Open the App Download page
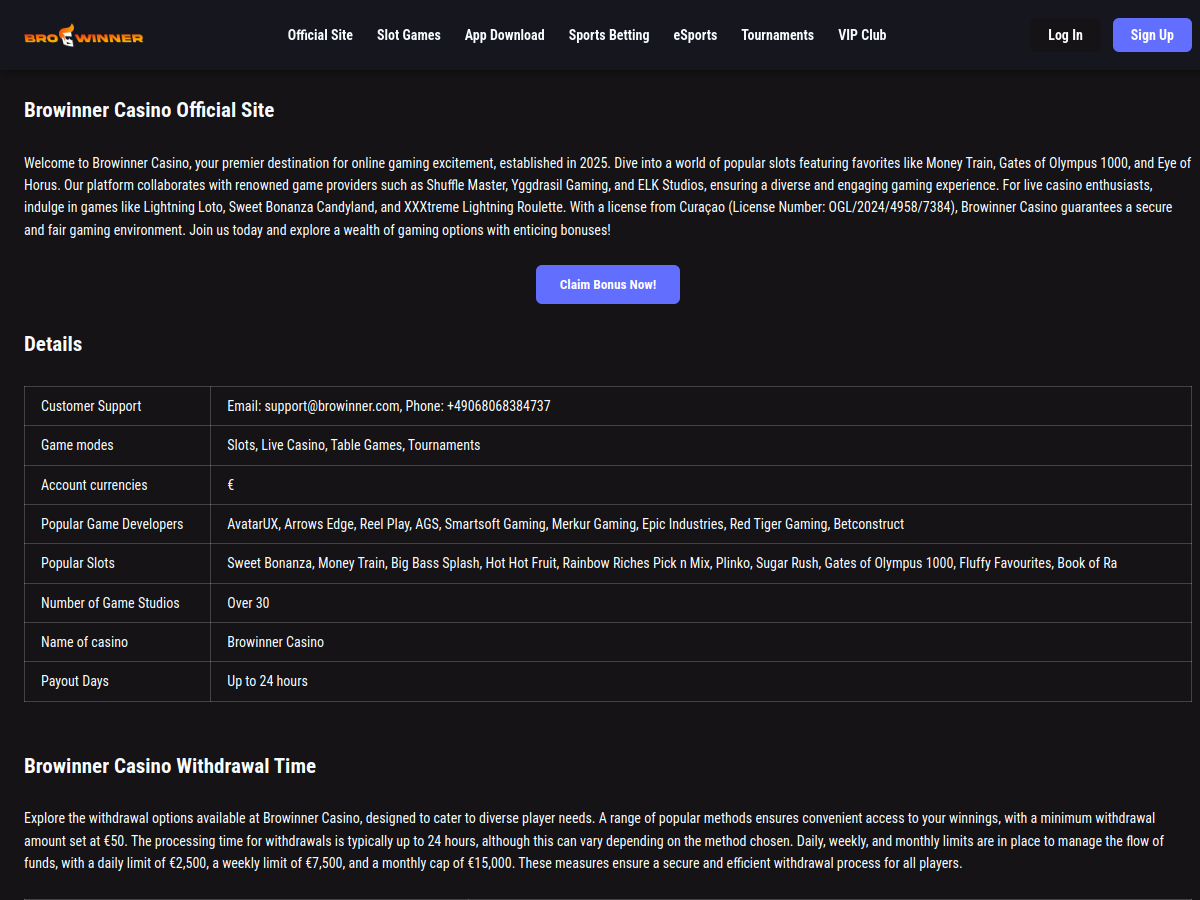The width and height of the screenshot is (1200, 900). pos(505,35)
